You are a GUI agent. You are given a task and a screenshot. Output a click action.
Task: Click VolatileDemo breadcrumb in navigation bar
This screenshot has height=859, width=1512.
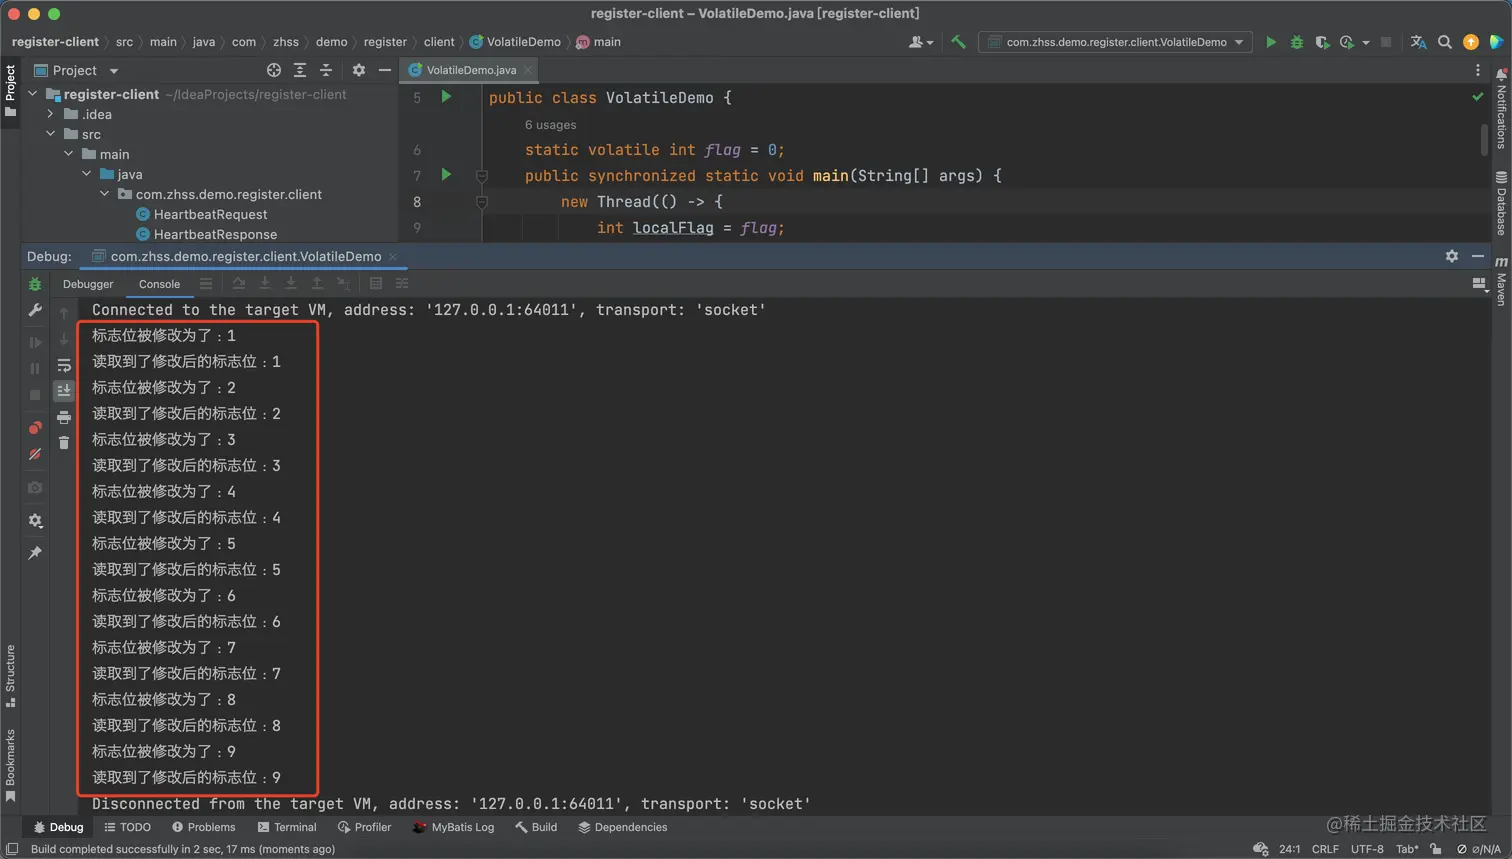click(515, 42)
